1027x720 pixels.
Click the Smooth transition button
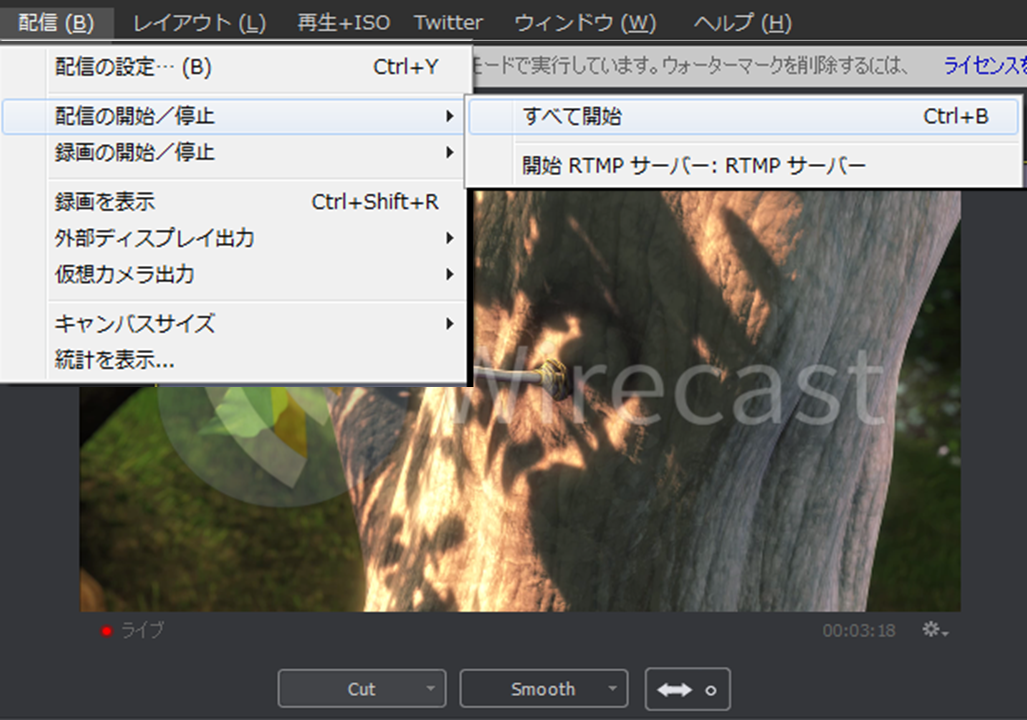[544, 689]
